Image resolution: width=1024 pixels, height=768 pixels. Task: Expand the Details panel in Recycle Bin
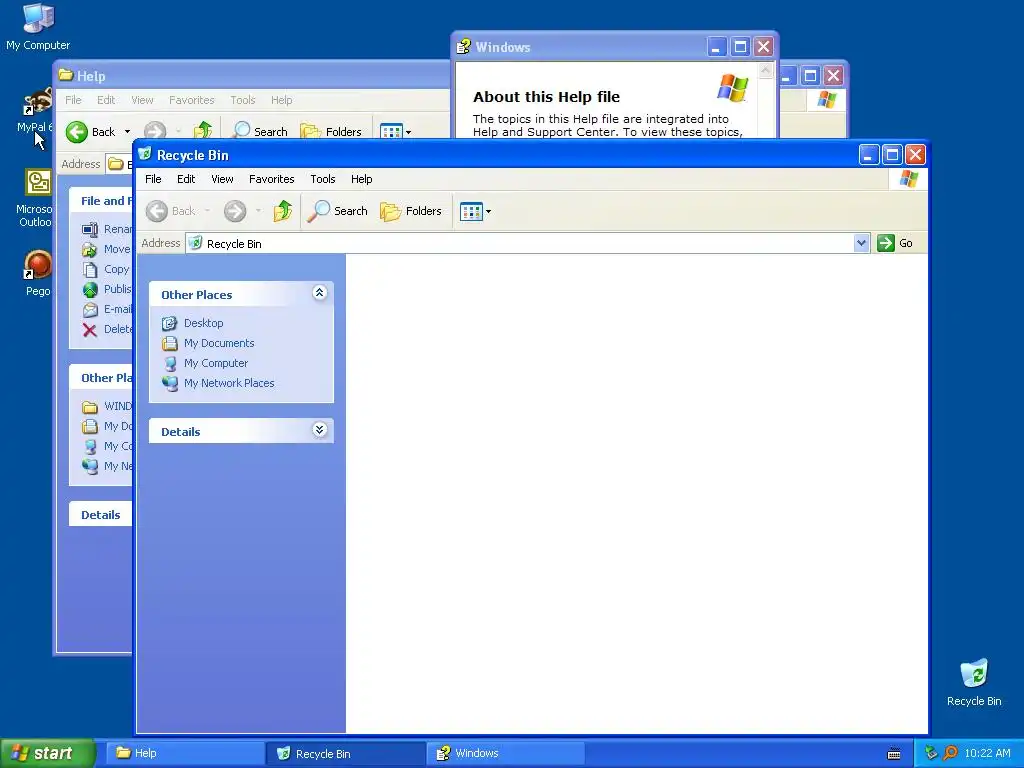click(x=319, y=430)
